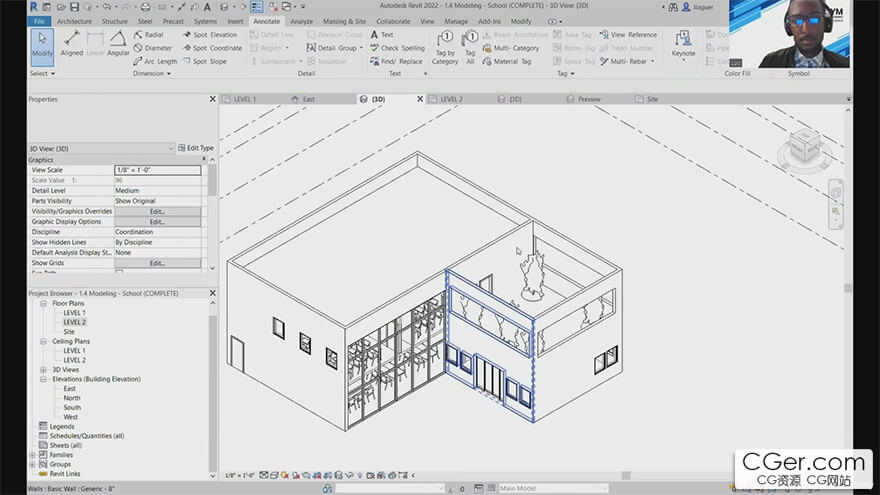Click the Edit Type button
The width and height of the screenshot is (880, 495).
tap(195, 148)
